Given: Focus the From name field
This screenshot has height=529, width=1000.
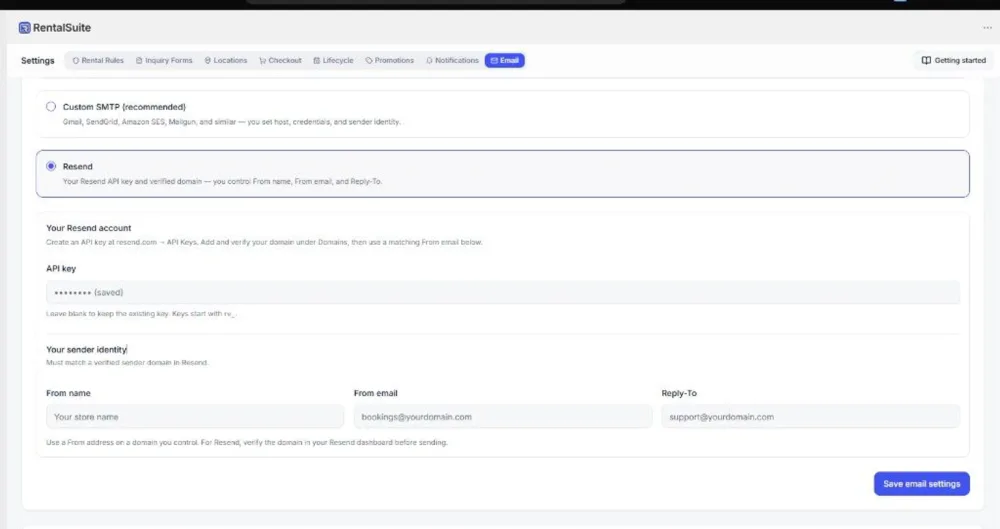Looking at the screenshot, I should point(195,417).
